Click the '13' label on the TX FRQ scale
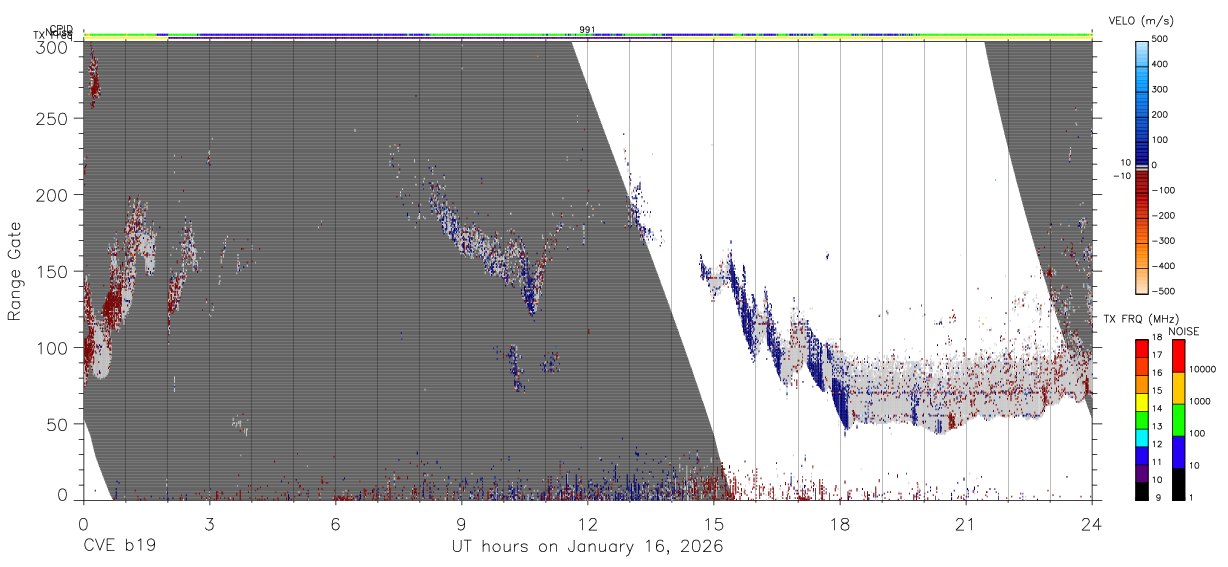 pyautogui.click(x=1157, y=426)
